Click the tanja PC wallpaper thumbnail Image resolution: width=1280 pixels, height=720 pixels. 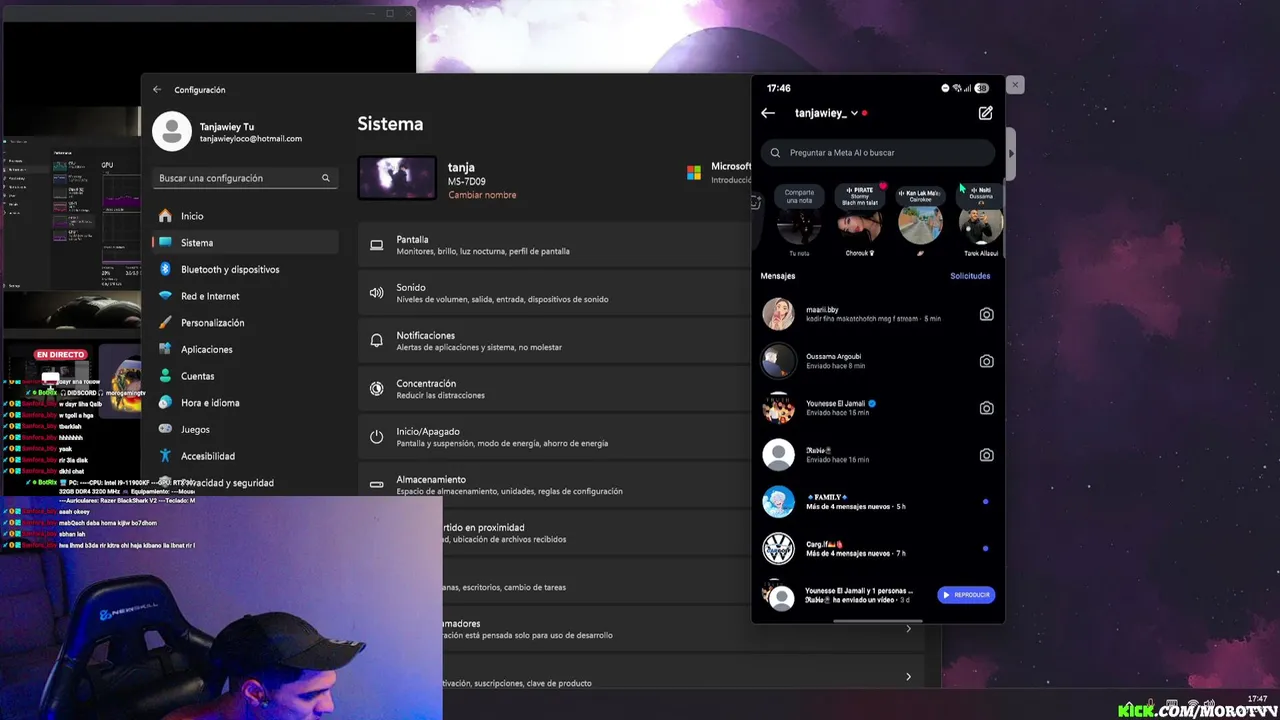397,178
